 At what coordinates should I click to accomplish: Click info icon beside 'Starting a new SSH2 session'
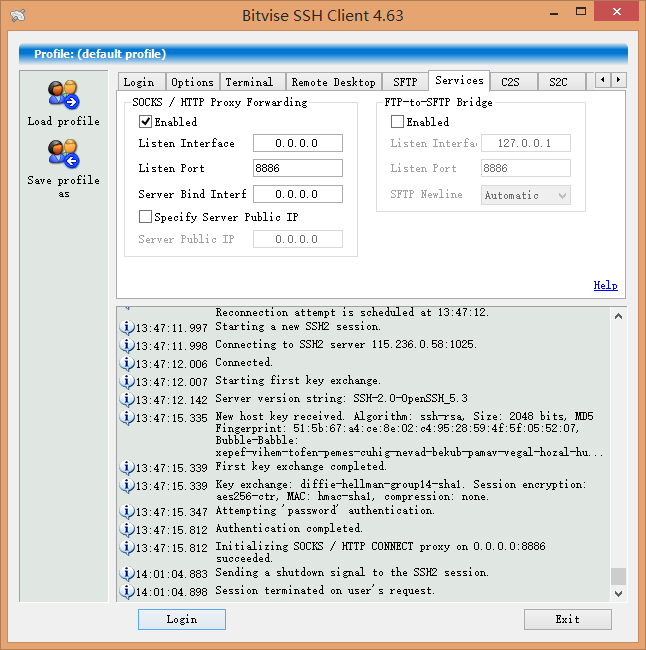(127, 327)
